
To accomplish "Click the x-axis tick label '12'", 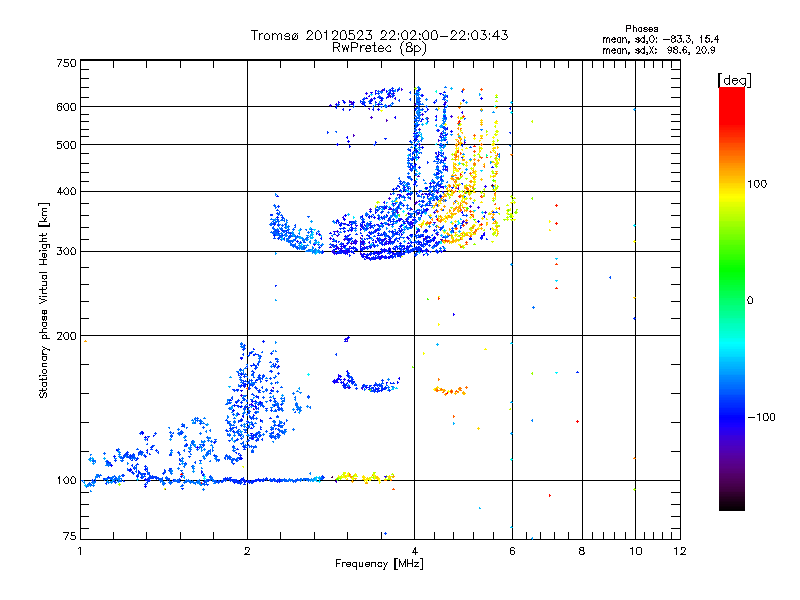I will tap(680, 551).
